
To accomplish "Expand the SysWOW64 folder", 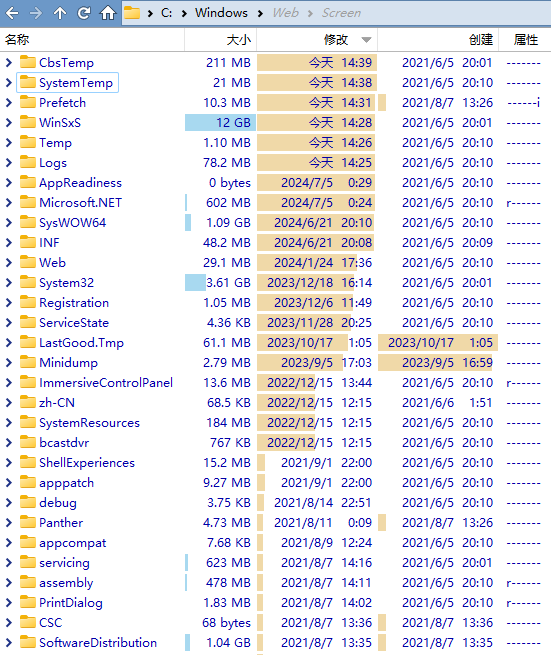I will pos(9,223).
